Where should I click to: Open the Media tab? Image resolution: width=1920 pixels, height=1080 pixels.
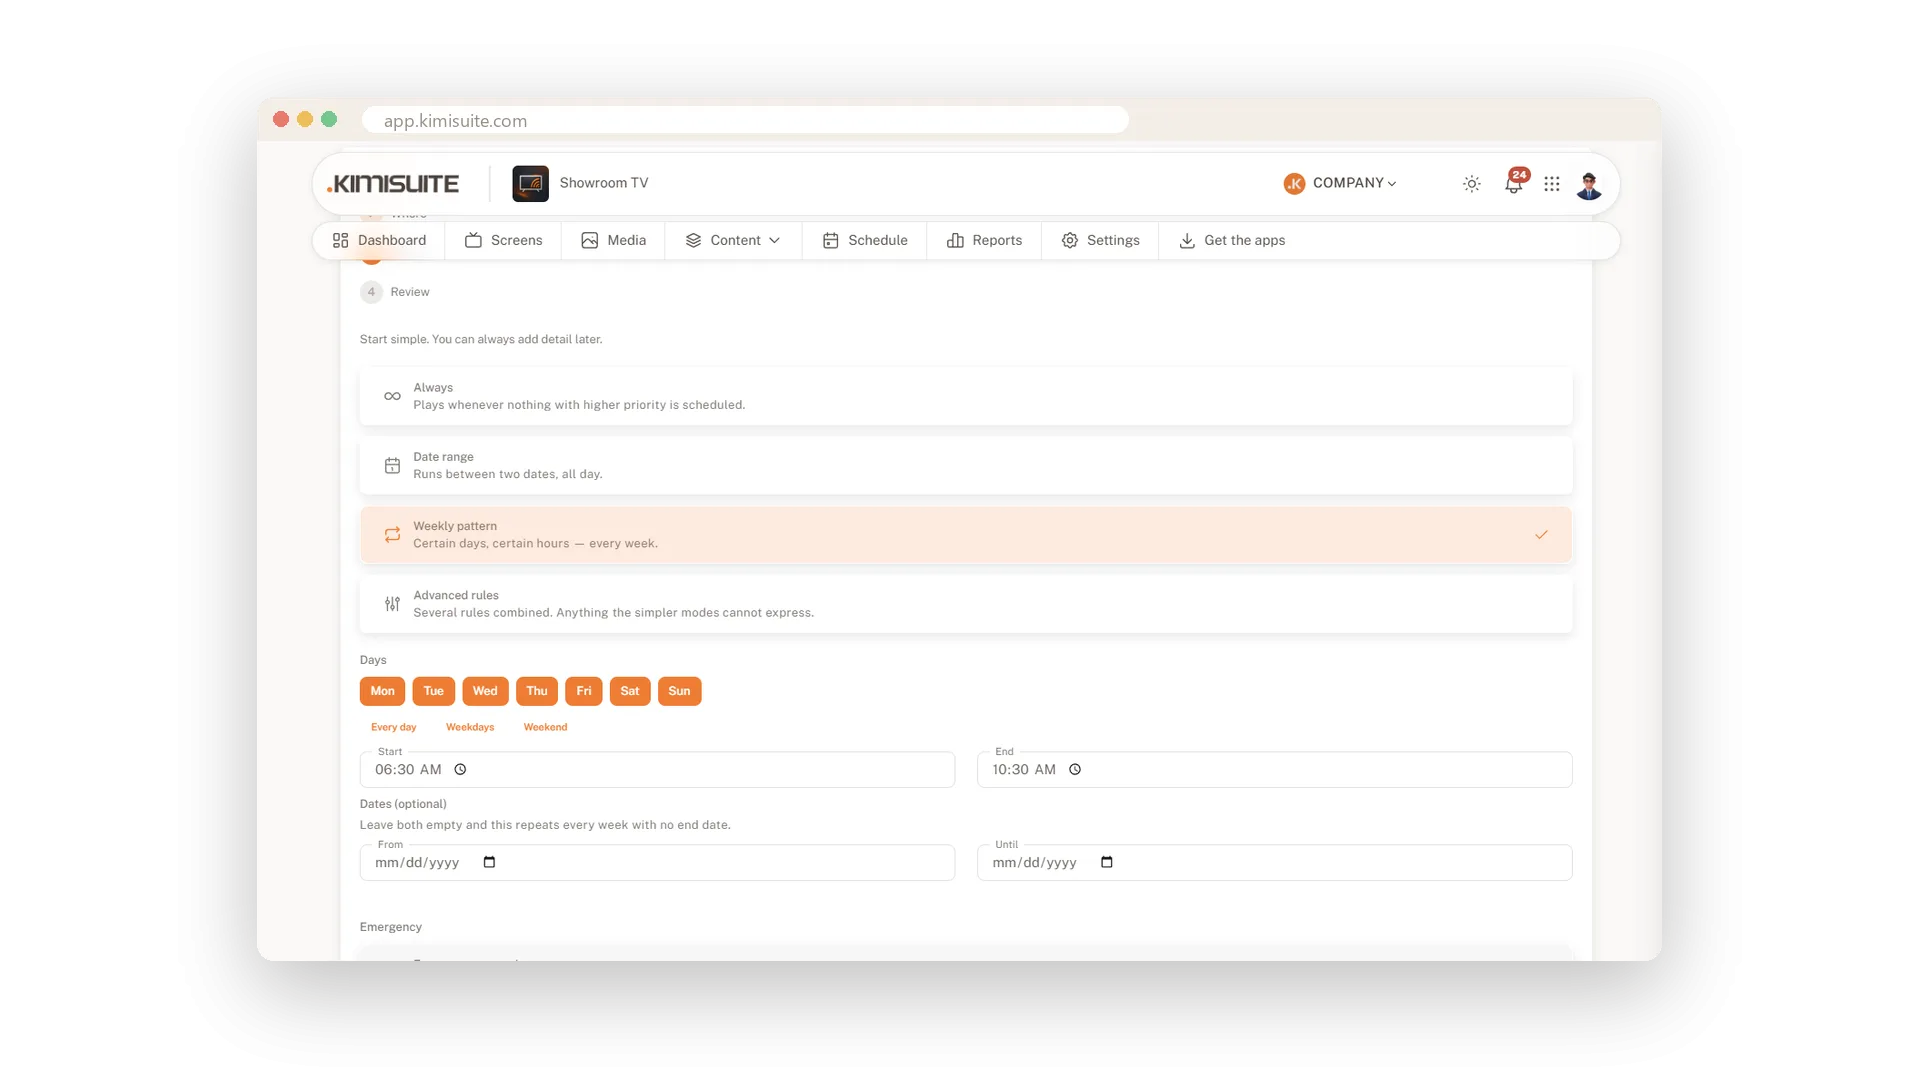pyautogui.click(x=614, y=240)
